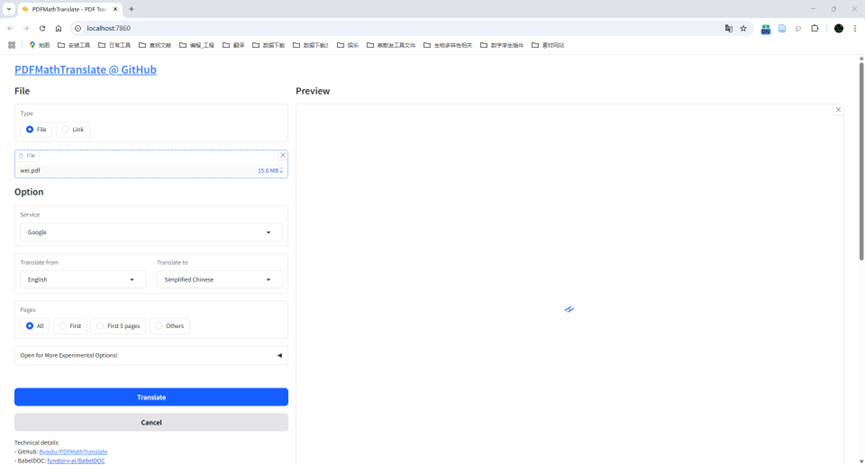Click the scrollbar up arrow
Image resolution: width=865 pixels, height=465 pixels.
[861, 58]
